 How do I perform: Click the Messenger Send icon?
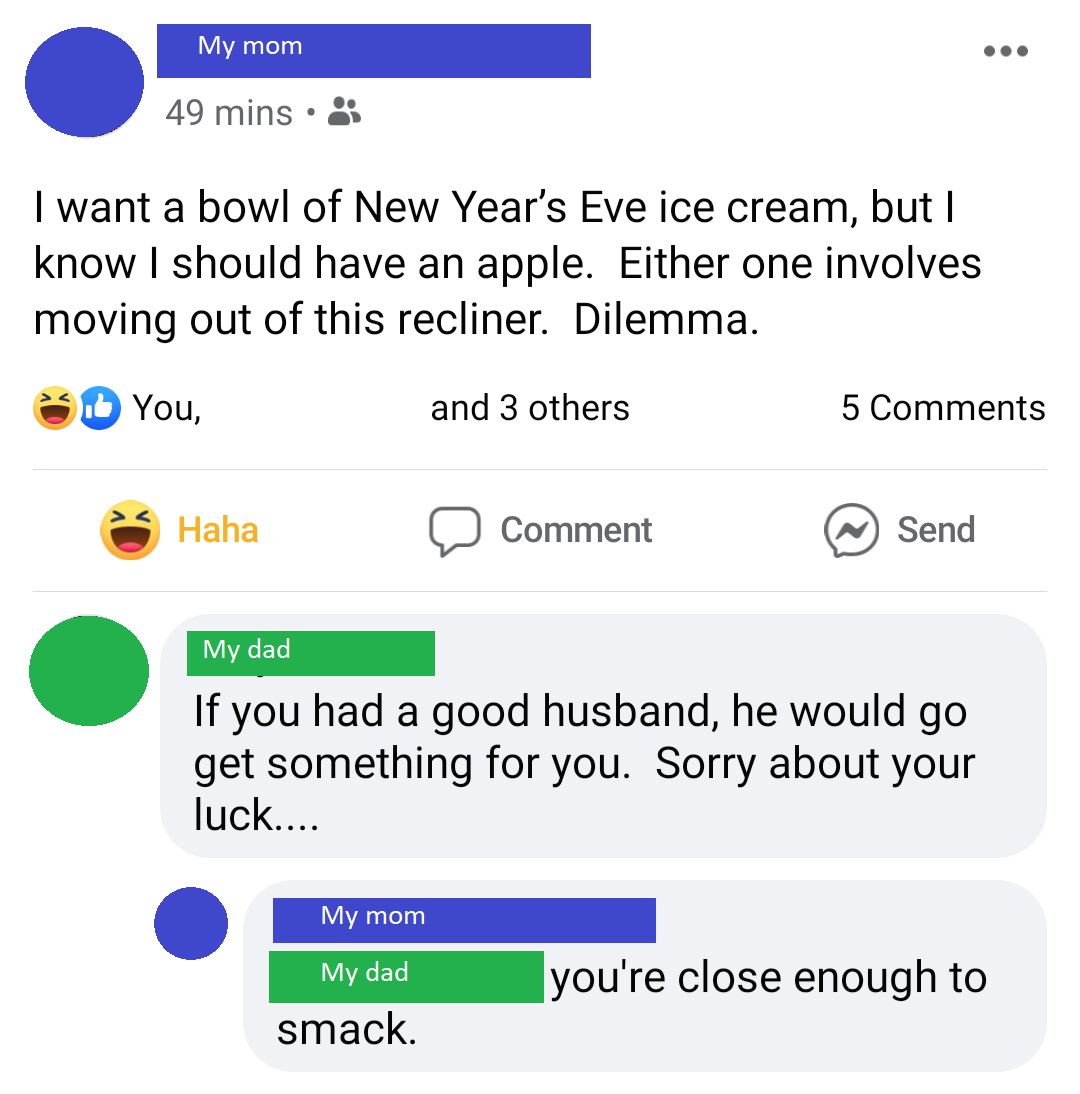(851, 530)
